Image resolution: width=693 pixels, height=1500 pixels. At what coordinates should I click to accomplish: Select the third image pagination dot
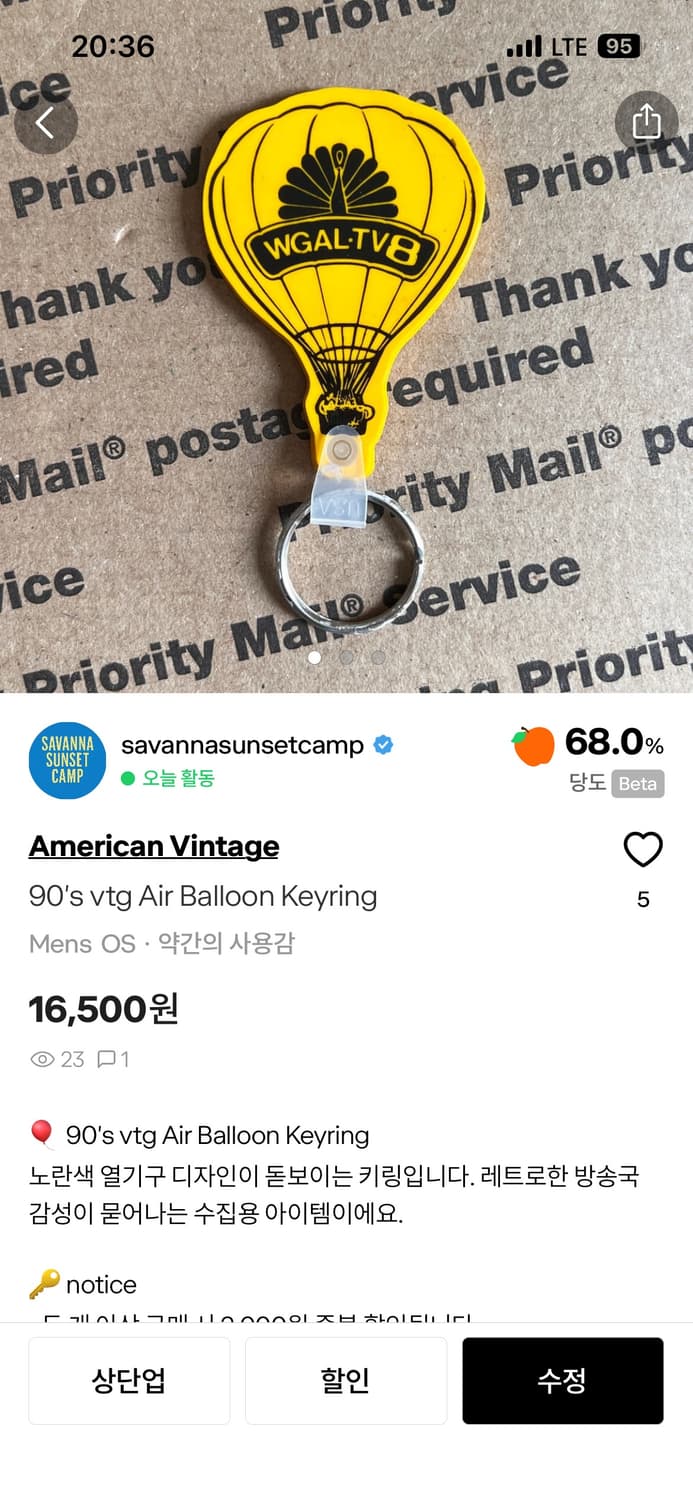click(378, 658)
